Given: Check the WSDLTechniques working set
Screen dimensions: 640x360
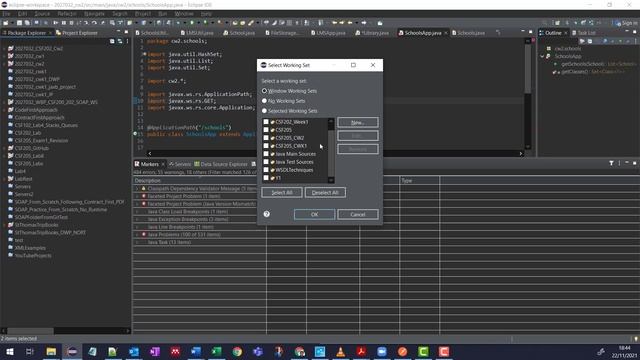Looking at the screenshot, I should point(266,170).
